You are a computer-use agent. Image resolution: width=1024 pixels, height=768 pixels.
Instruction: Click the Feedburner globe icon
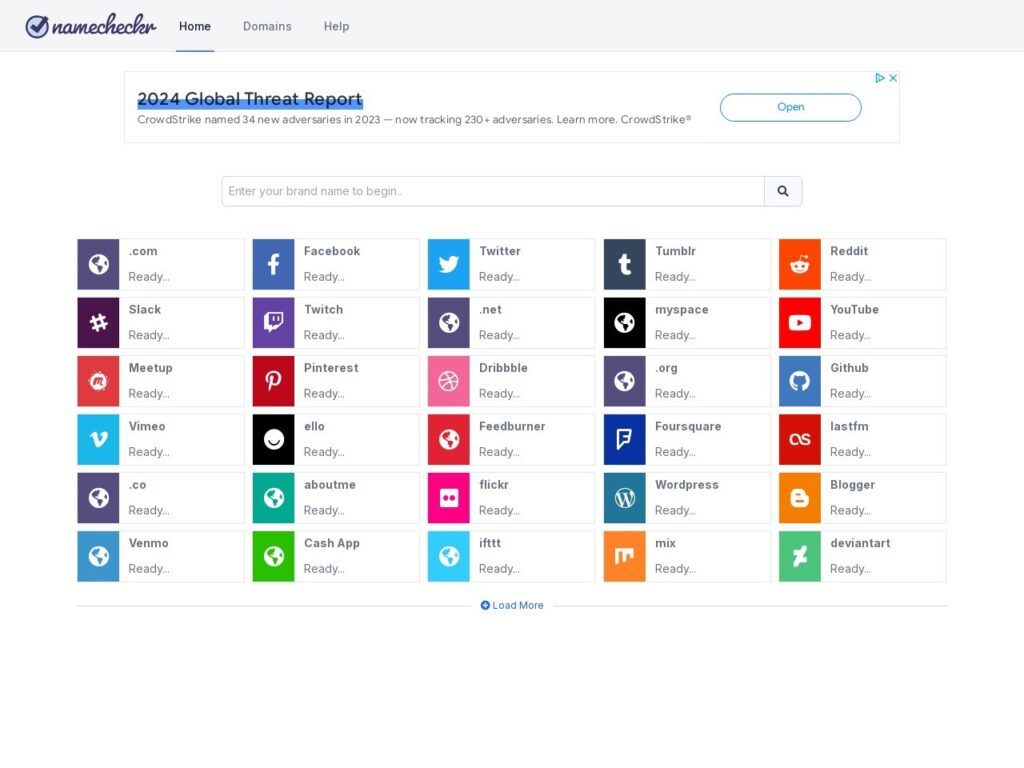pos(448,440)
